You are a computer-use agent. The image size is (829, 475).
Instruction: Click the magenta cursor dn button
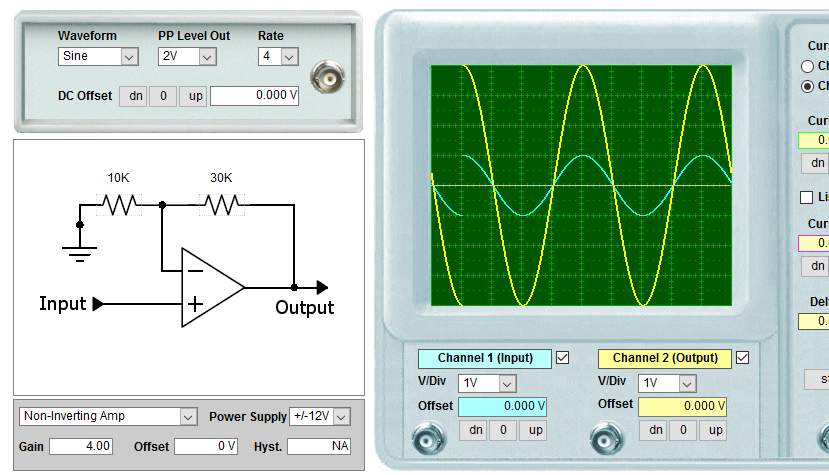[816, 266]
